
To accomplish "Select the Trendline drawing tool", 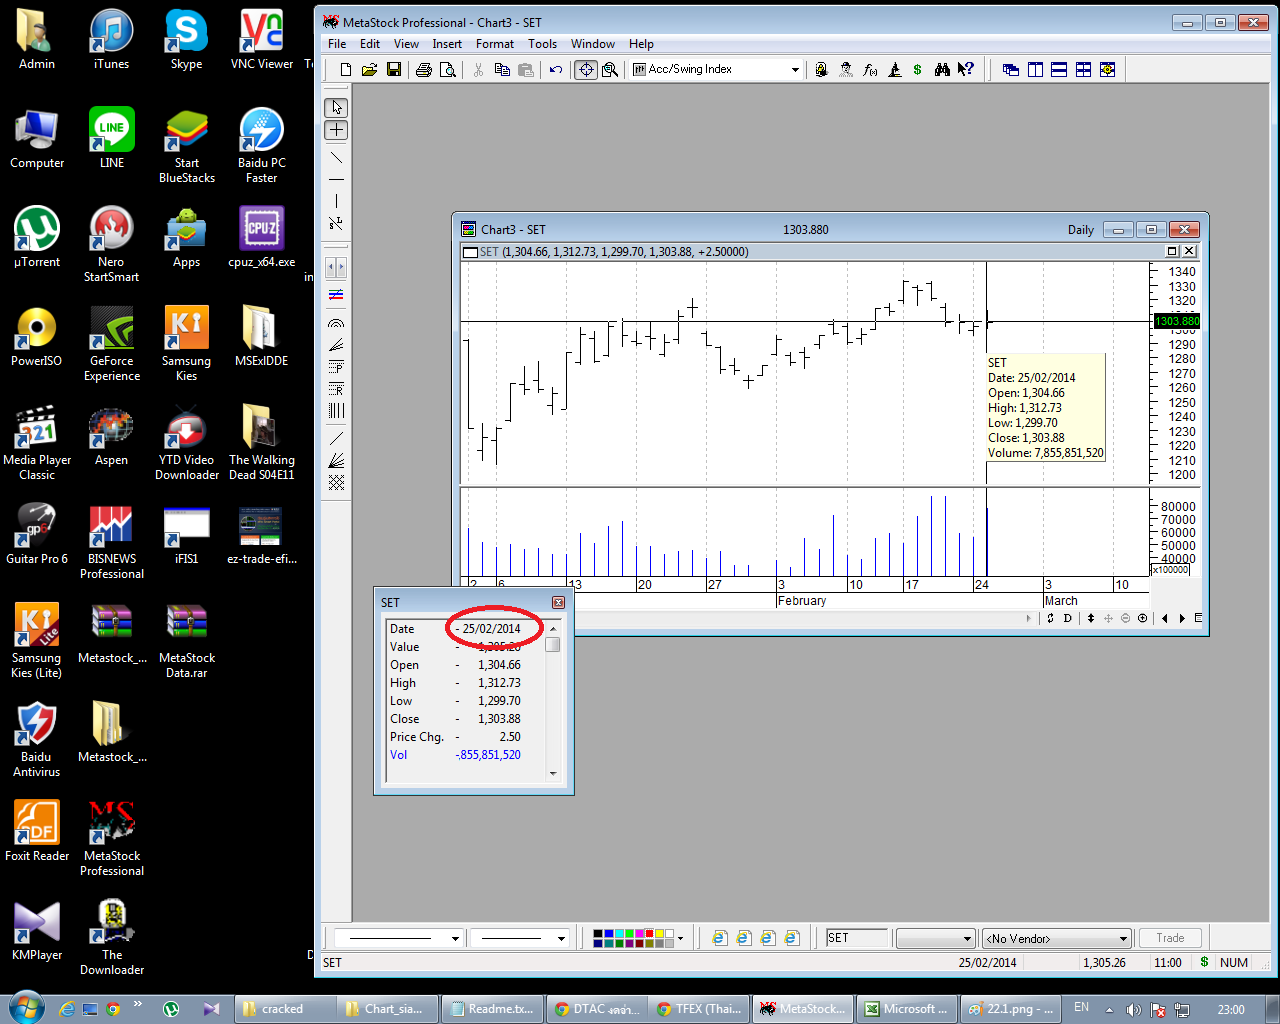I will pos(336,158).
